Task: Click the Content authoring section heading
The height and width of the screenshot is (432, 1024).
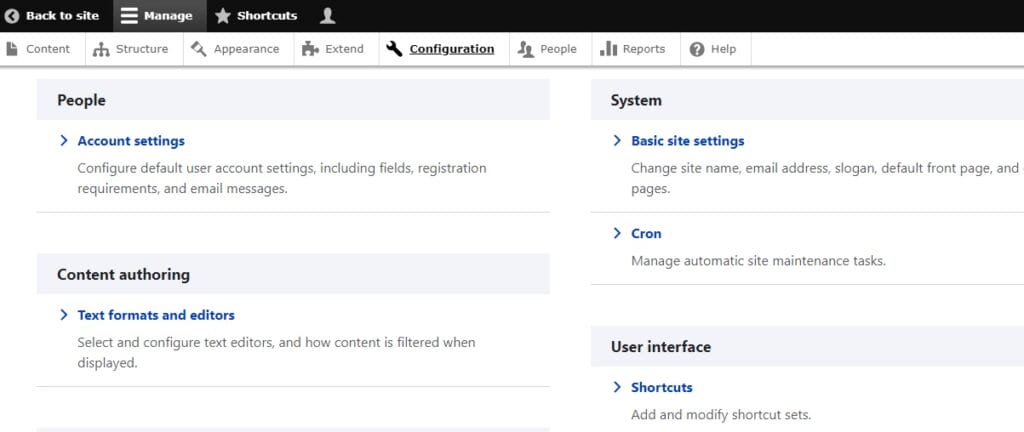Action: click(x=123, y=274)
